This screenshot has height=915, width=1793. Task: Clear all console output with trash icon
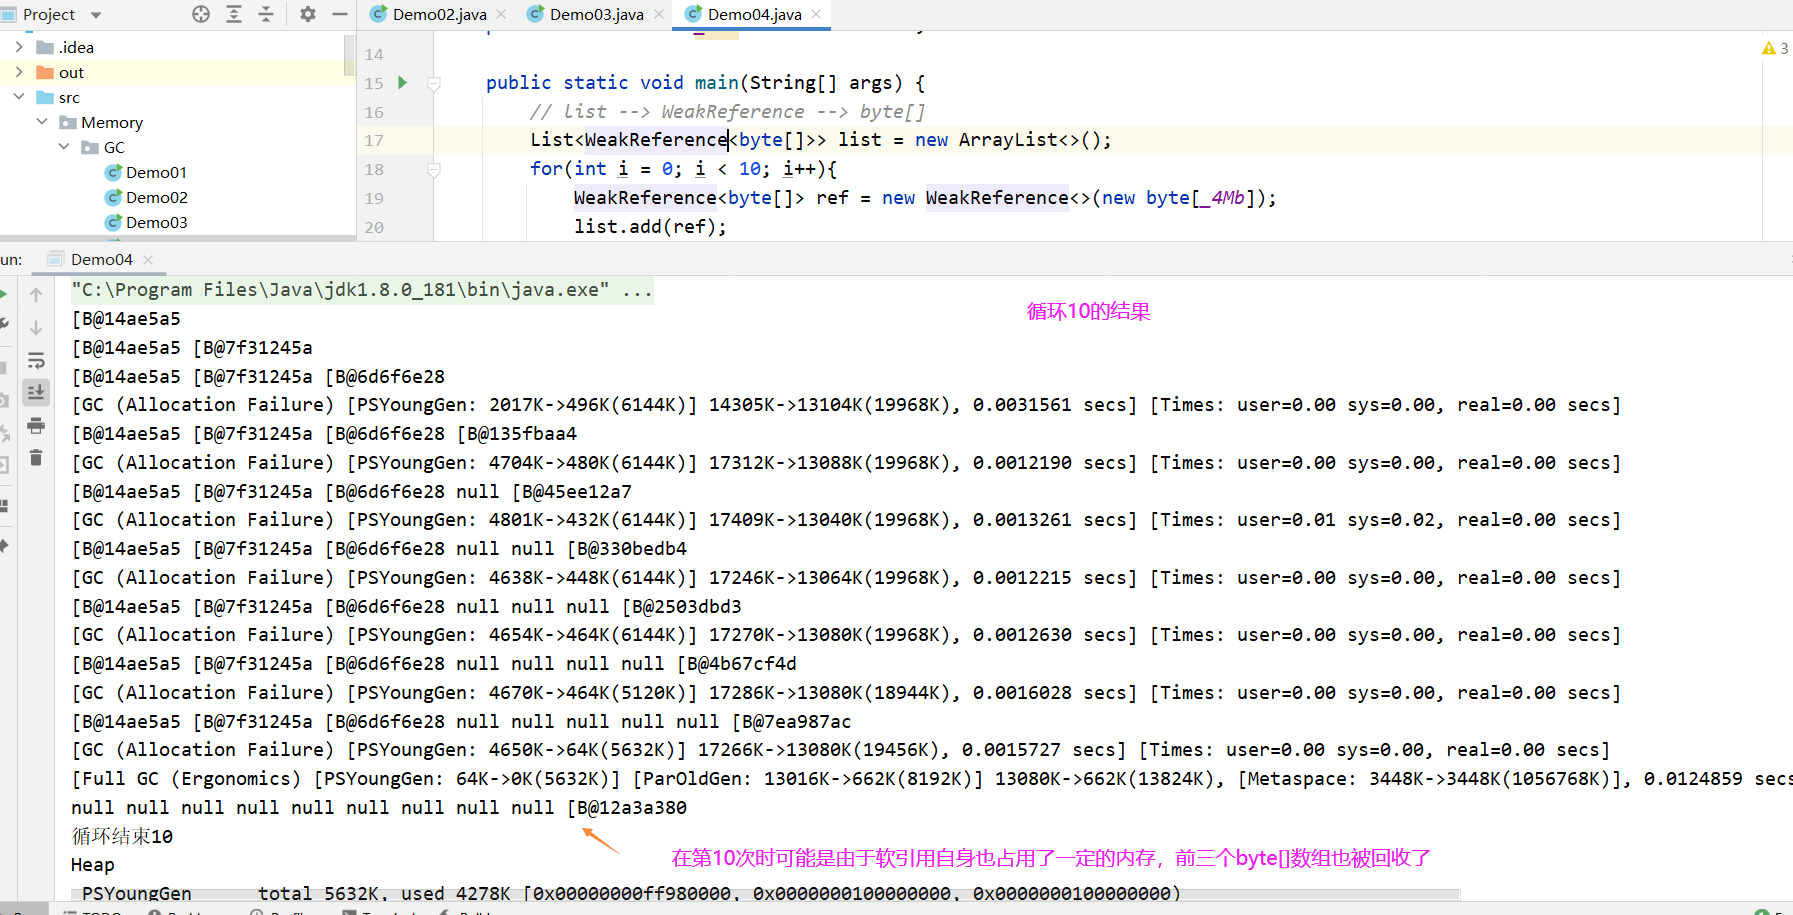tap(36, 458)
